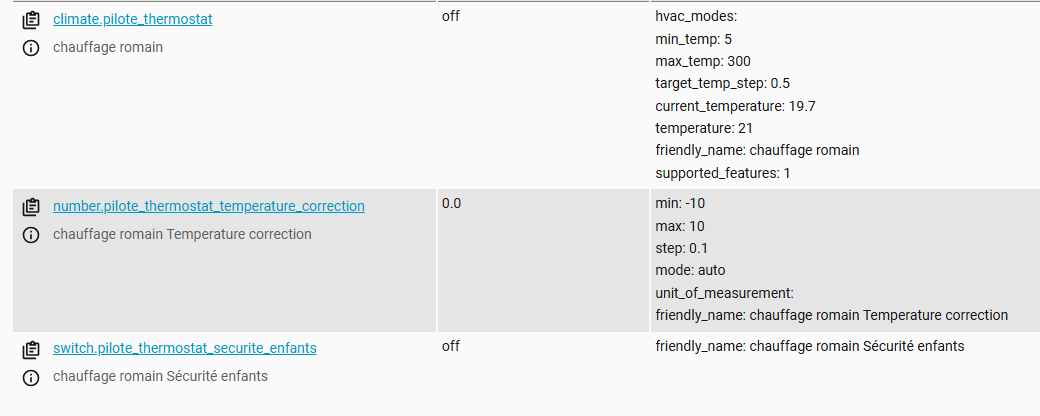Click the supported_features: 1 attribute

point(716,173)
